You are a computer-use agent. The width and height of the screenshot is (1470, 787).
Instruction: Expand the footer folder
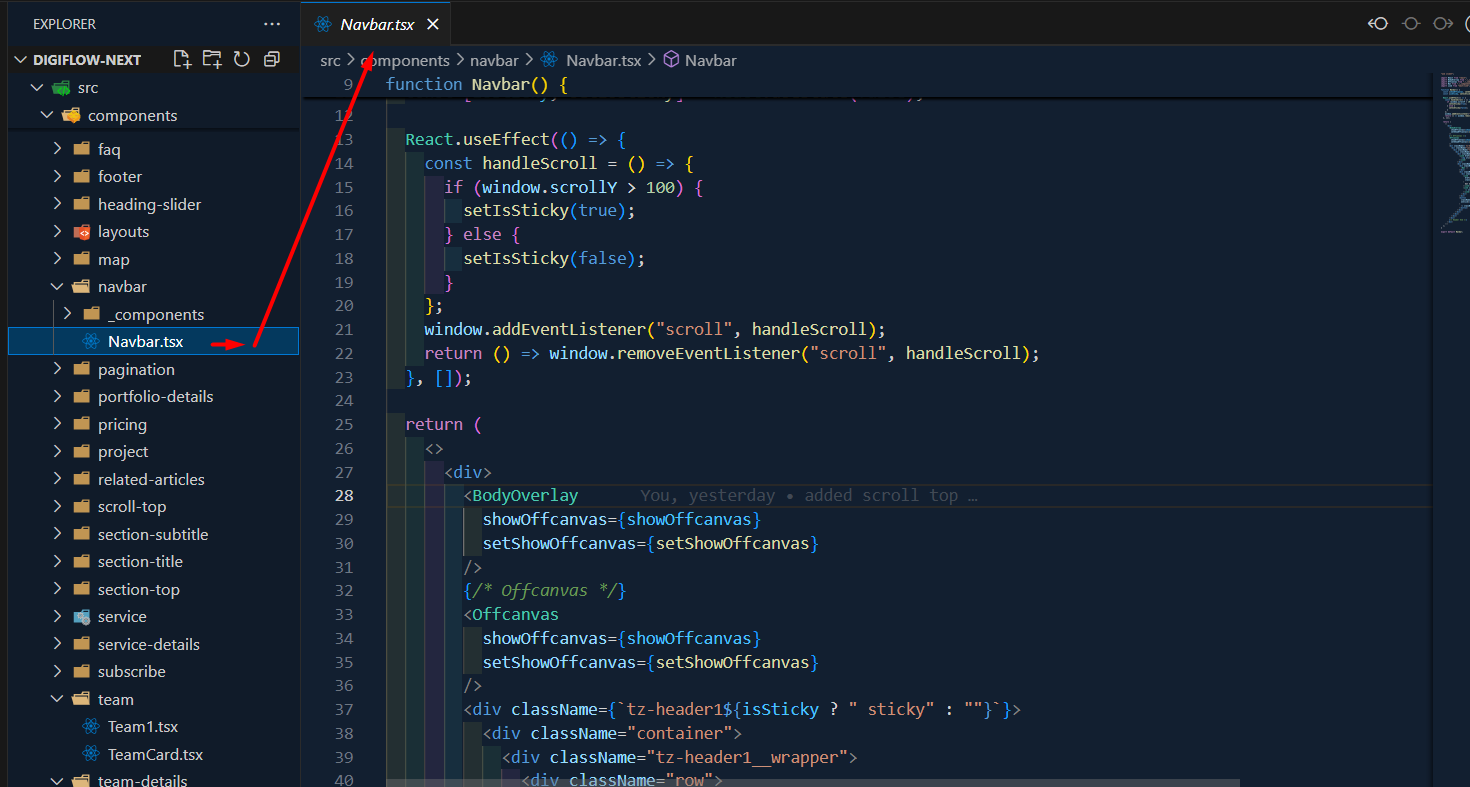click(57, 177)
